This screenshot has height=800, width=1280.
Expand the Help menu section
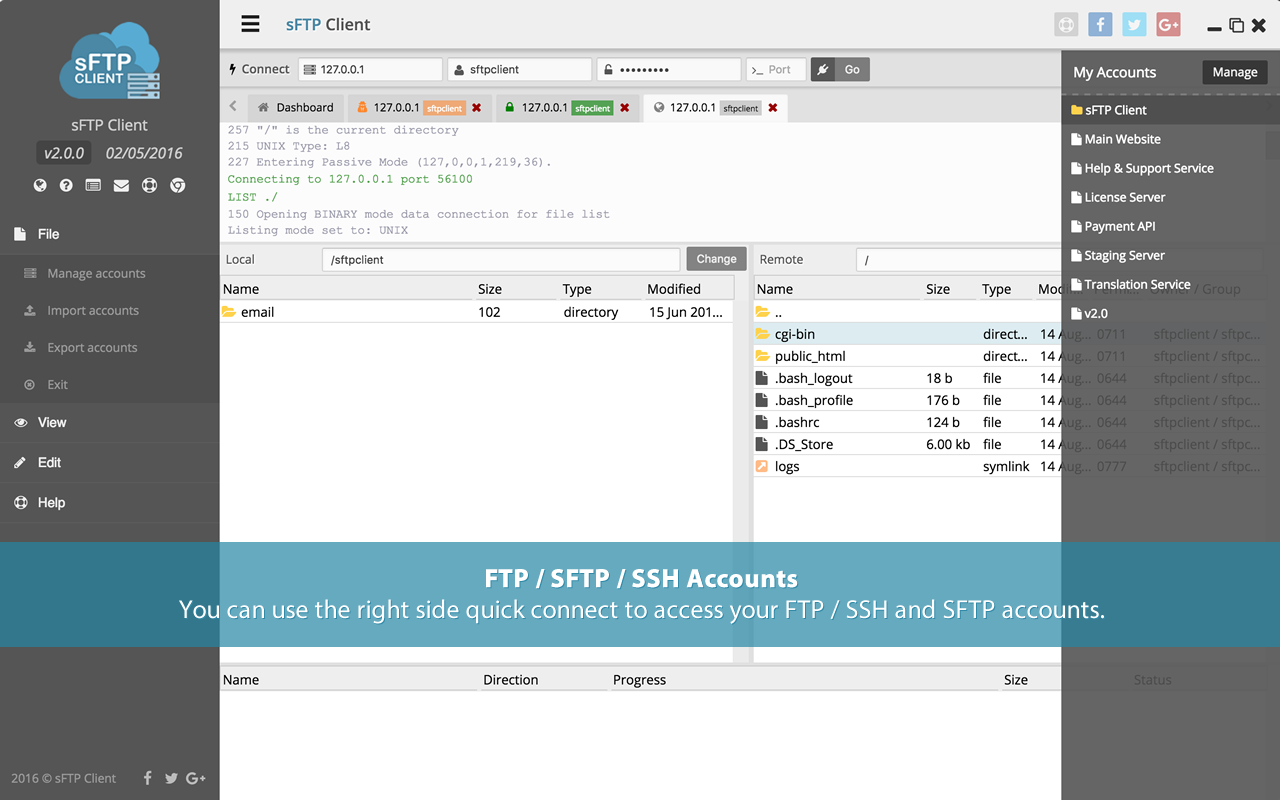click(110, 503)
